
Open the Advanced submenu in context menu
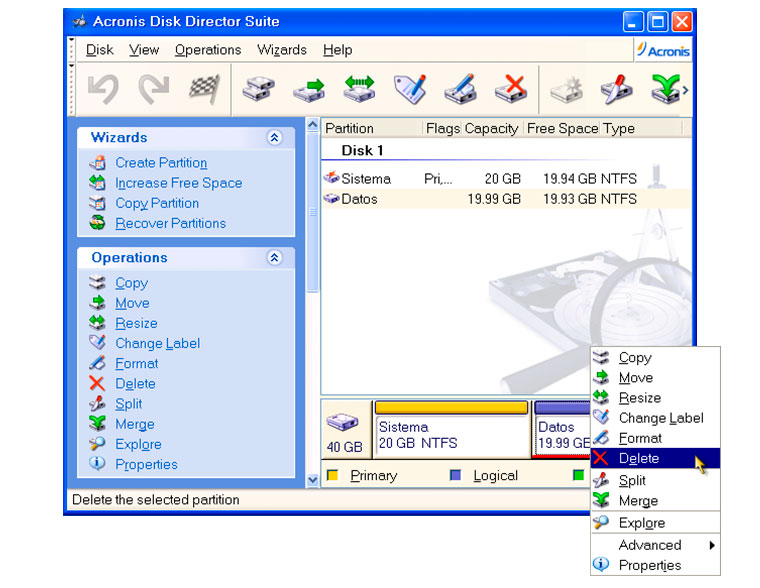pos(655,545)
